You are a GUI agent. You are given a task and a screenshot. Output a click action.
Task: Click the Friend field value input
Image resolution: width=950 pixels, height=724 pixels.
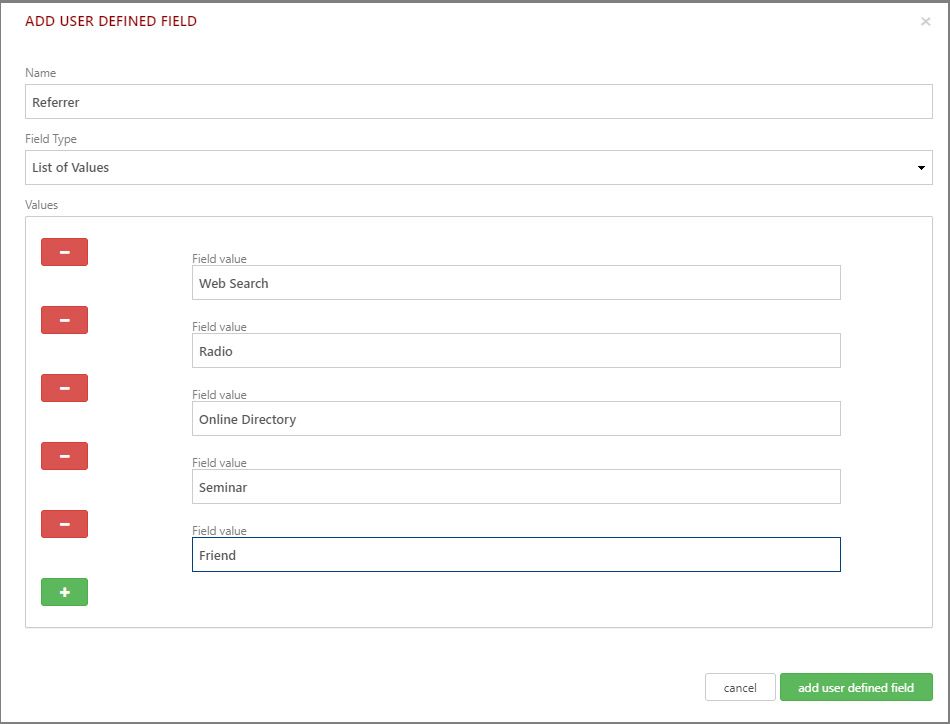[x=516, y=554]
